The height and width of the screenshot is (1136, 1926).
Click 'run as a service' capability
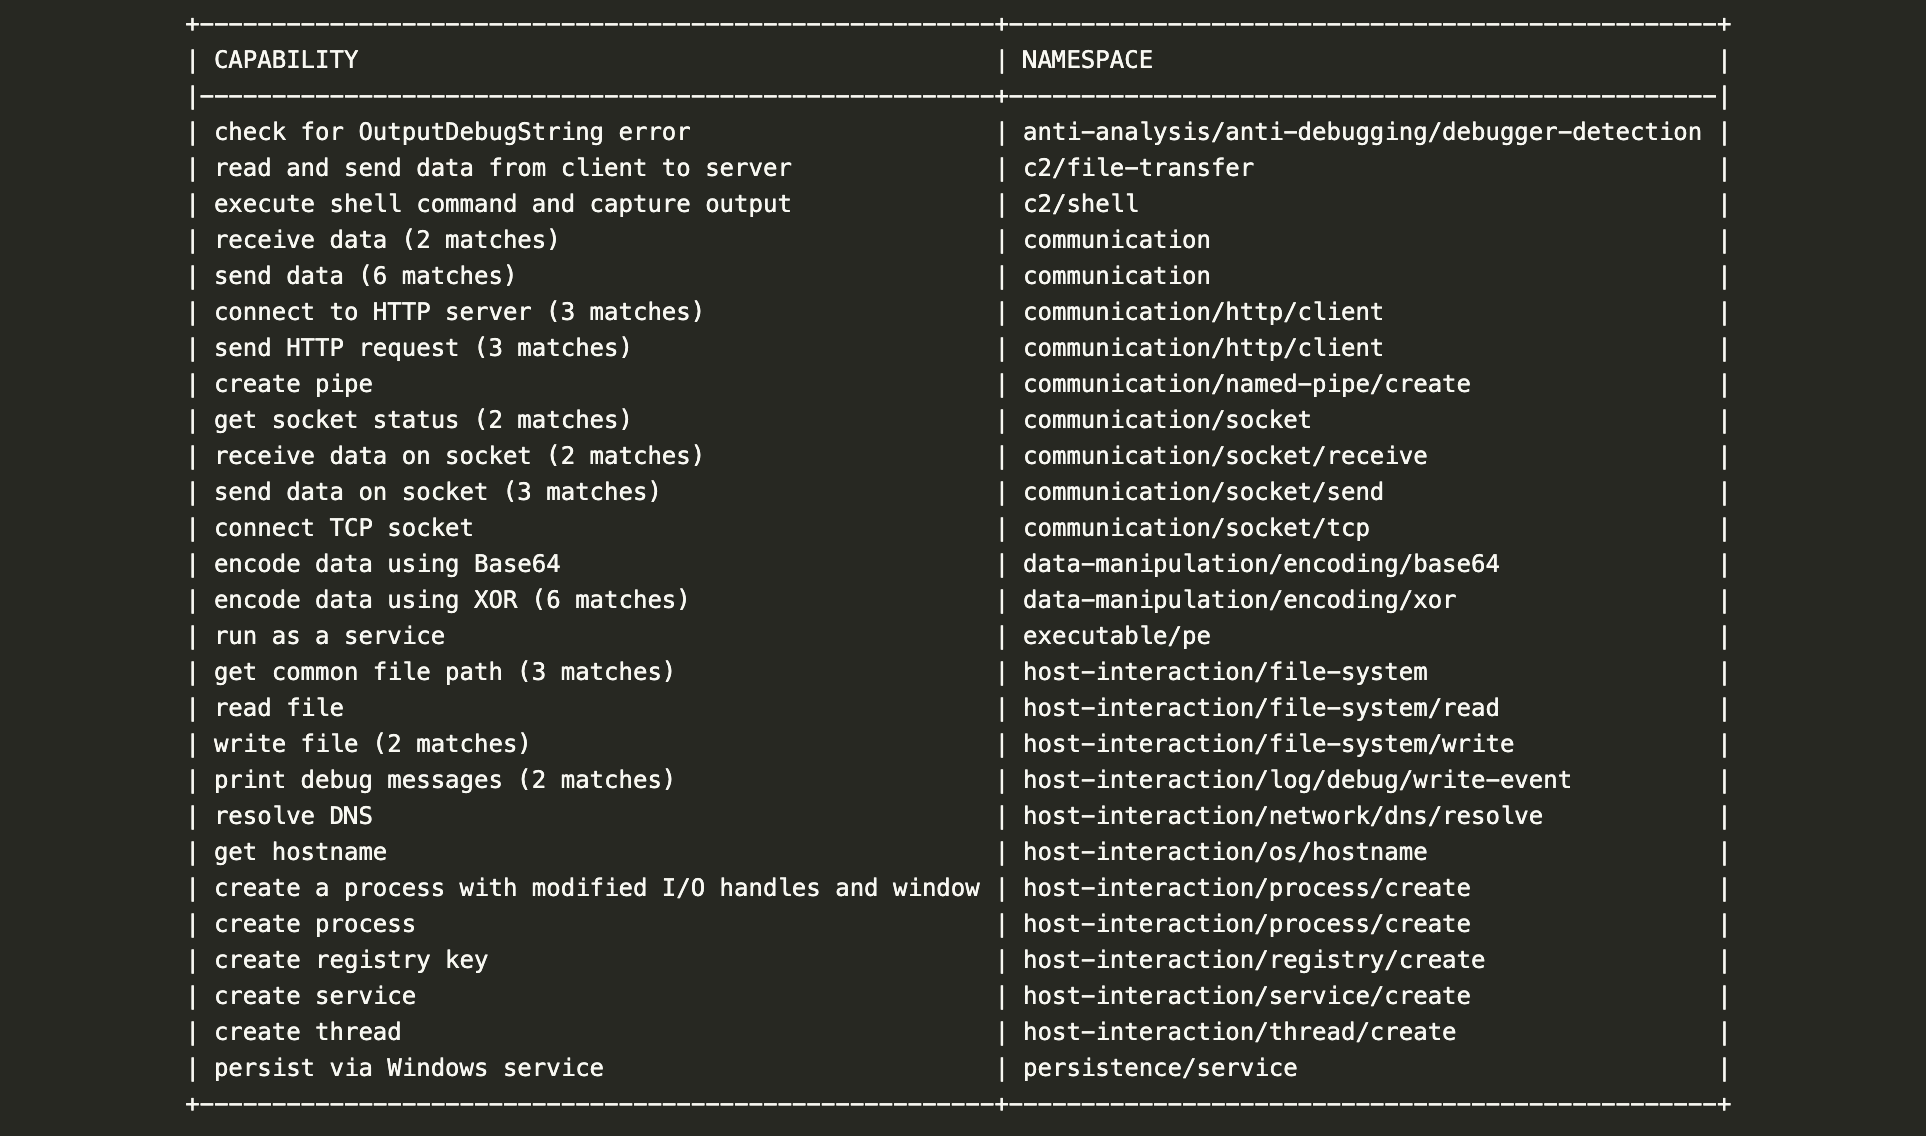[x=329, y=636]
